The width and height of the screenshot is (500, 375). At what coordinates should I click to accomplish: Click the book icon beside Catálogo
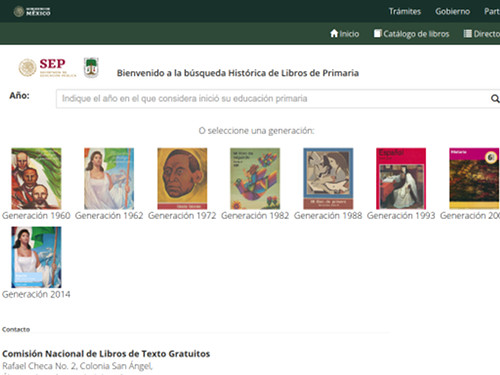point(377,33)
